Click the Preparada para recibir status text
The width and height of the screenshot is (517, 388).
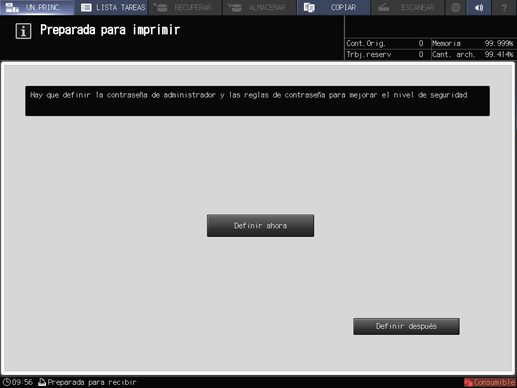[92, 382]
